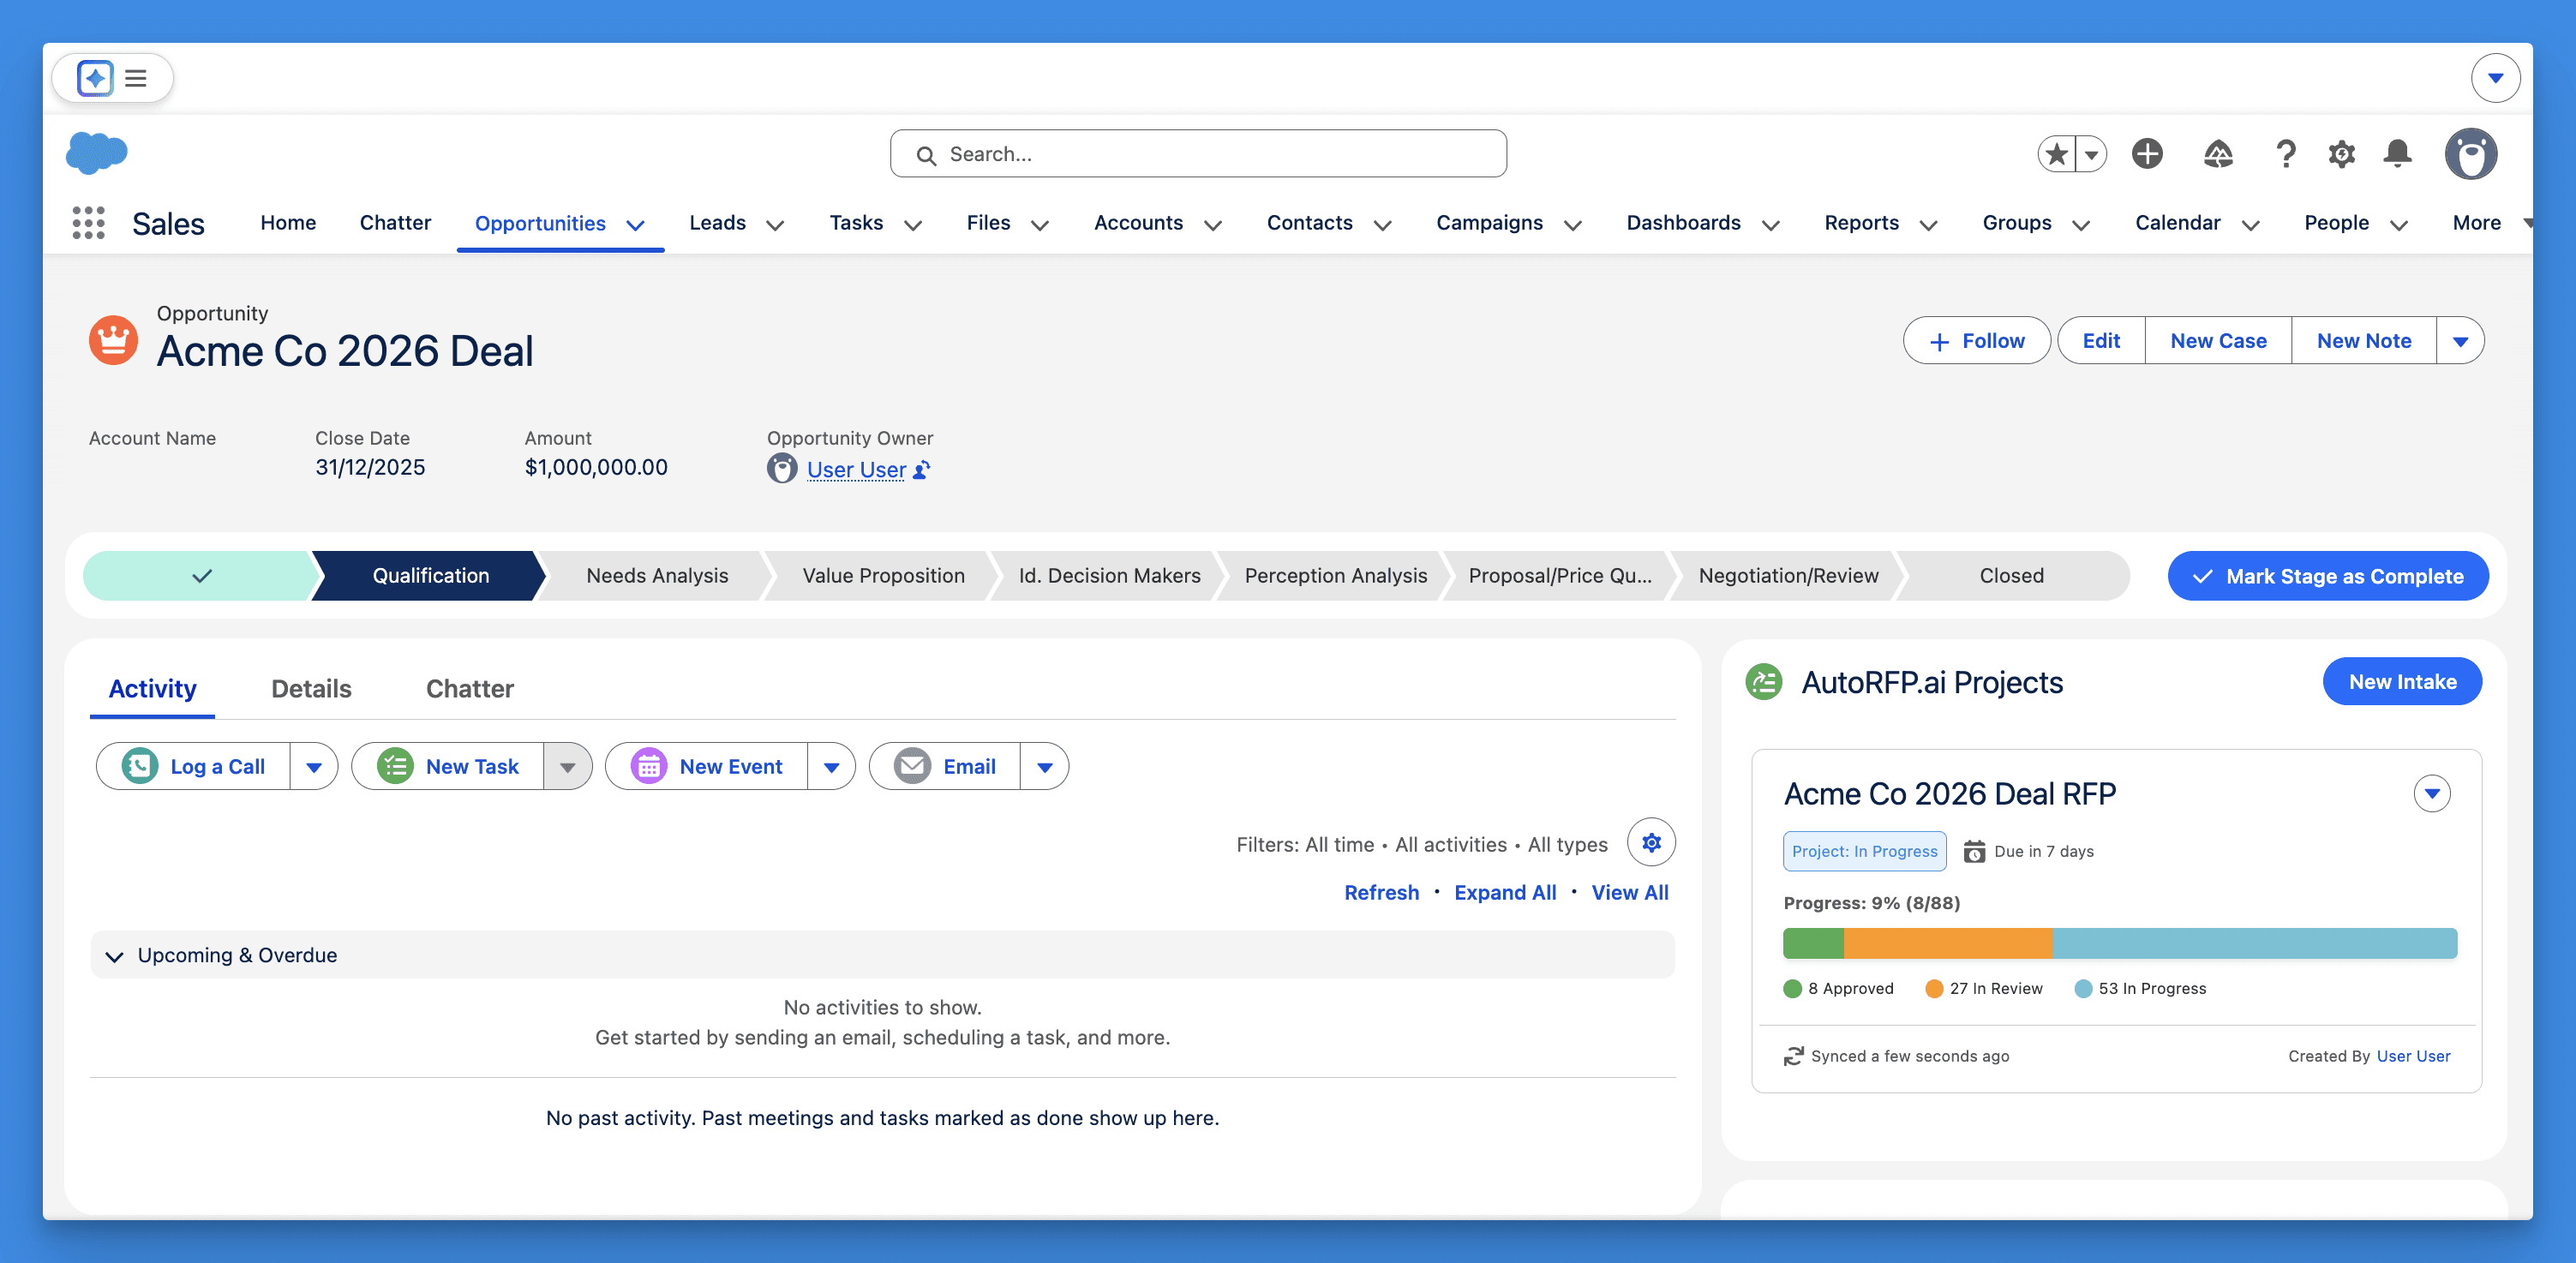The width and height of the screenshot is (2576, 1263).
Task: Open the user avatar profile menu
Action: 2470,154
